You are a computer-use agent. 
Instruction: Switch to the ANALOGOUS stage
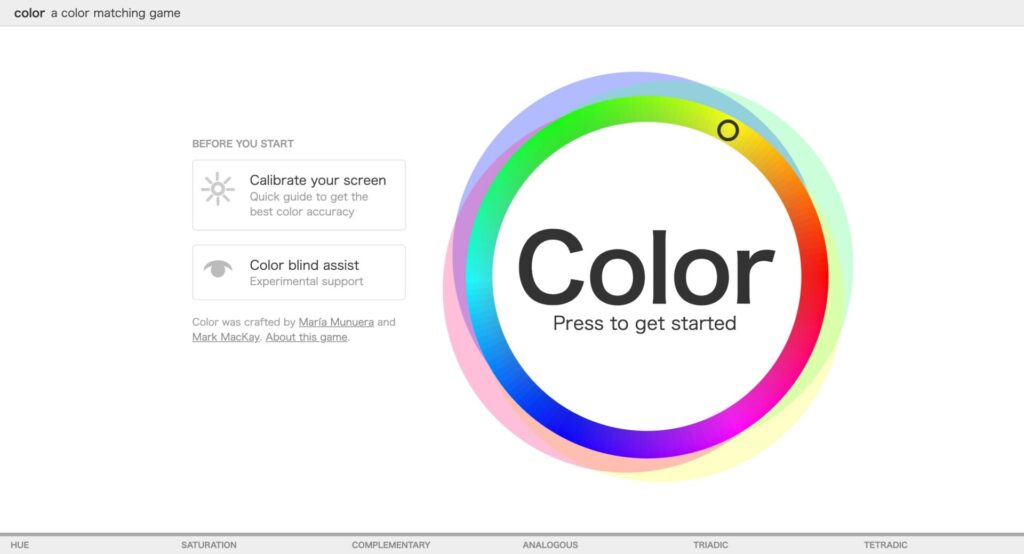[x=550, y=545]
